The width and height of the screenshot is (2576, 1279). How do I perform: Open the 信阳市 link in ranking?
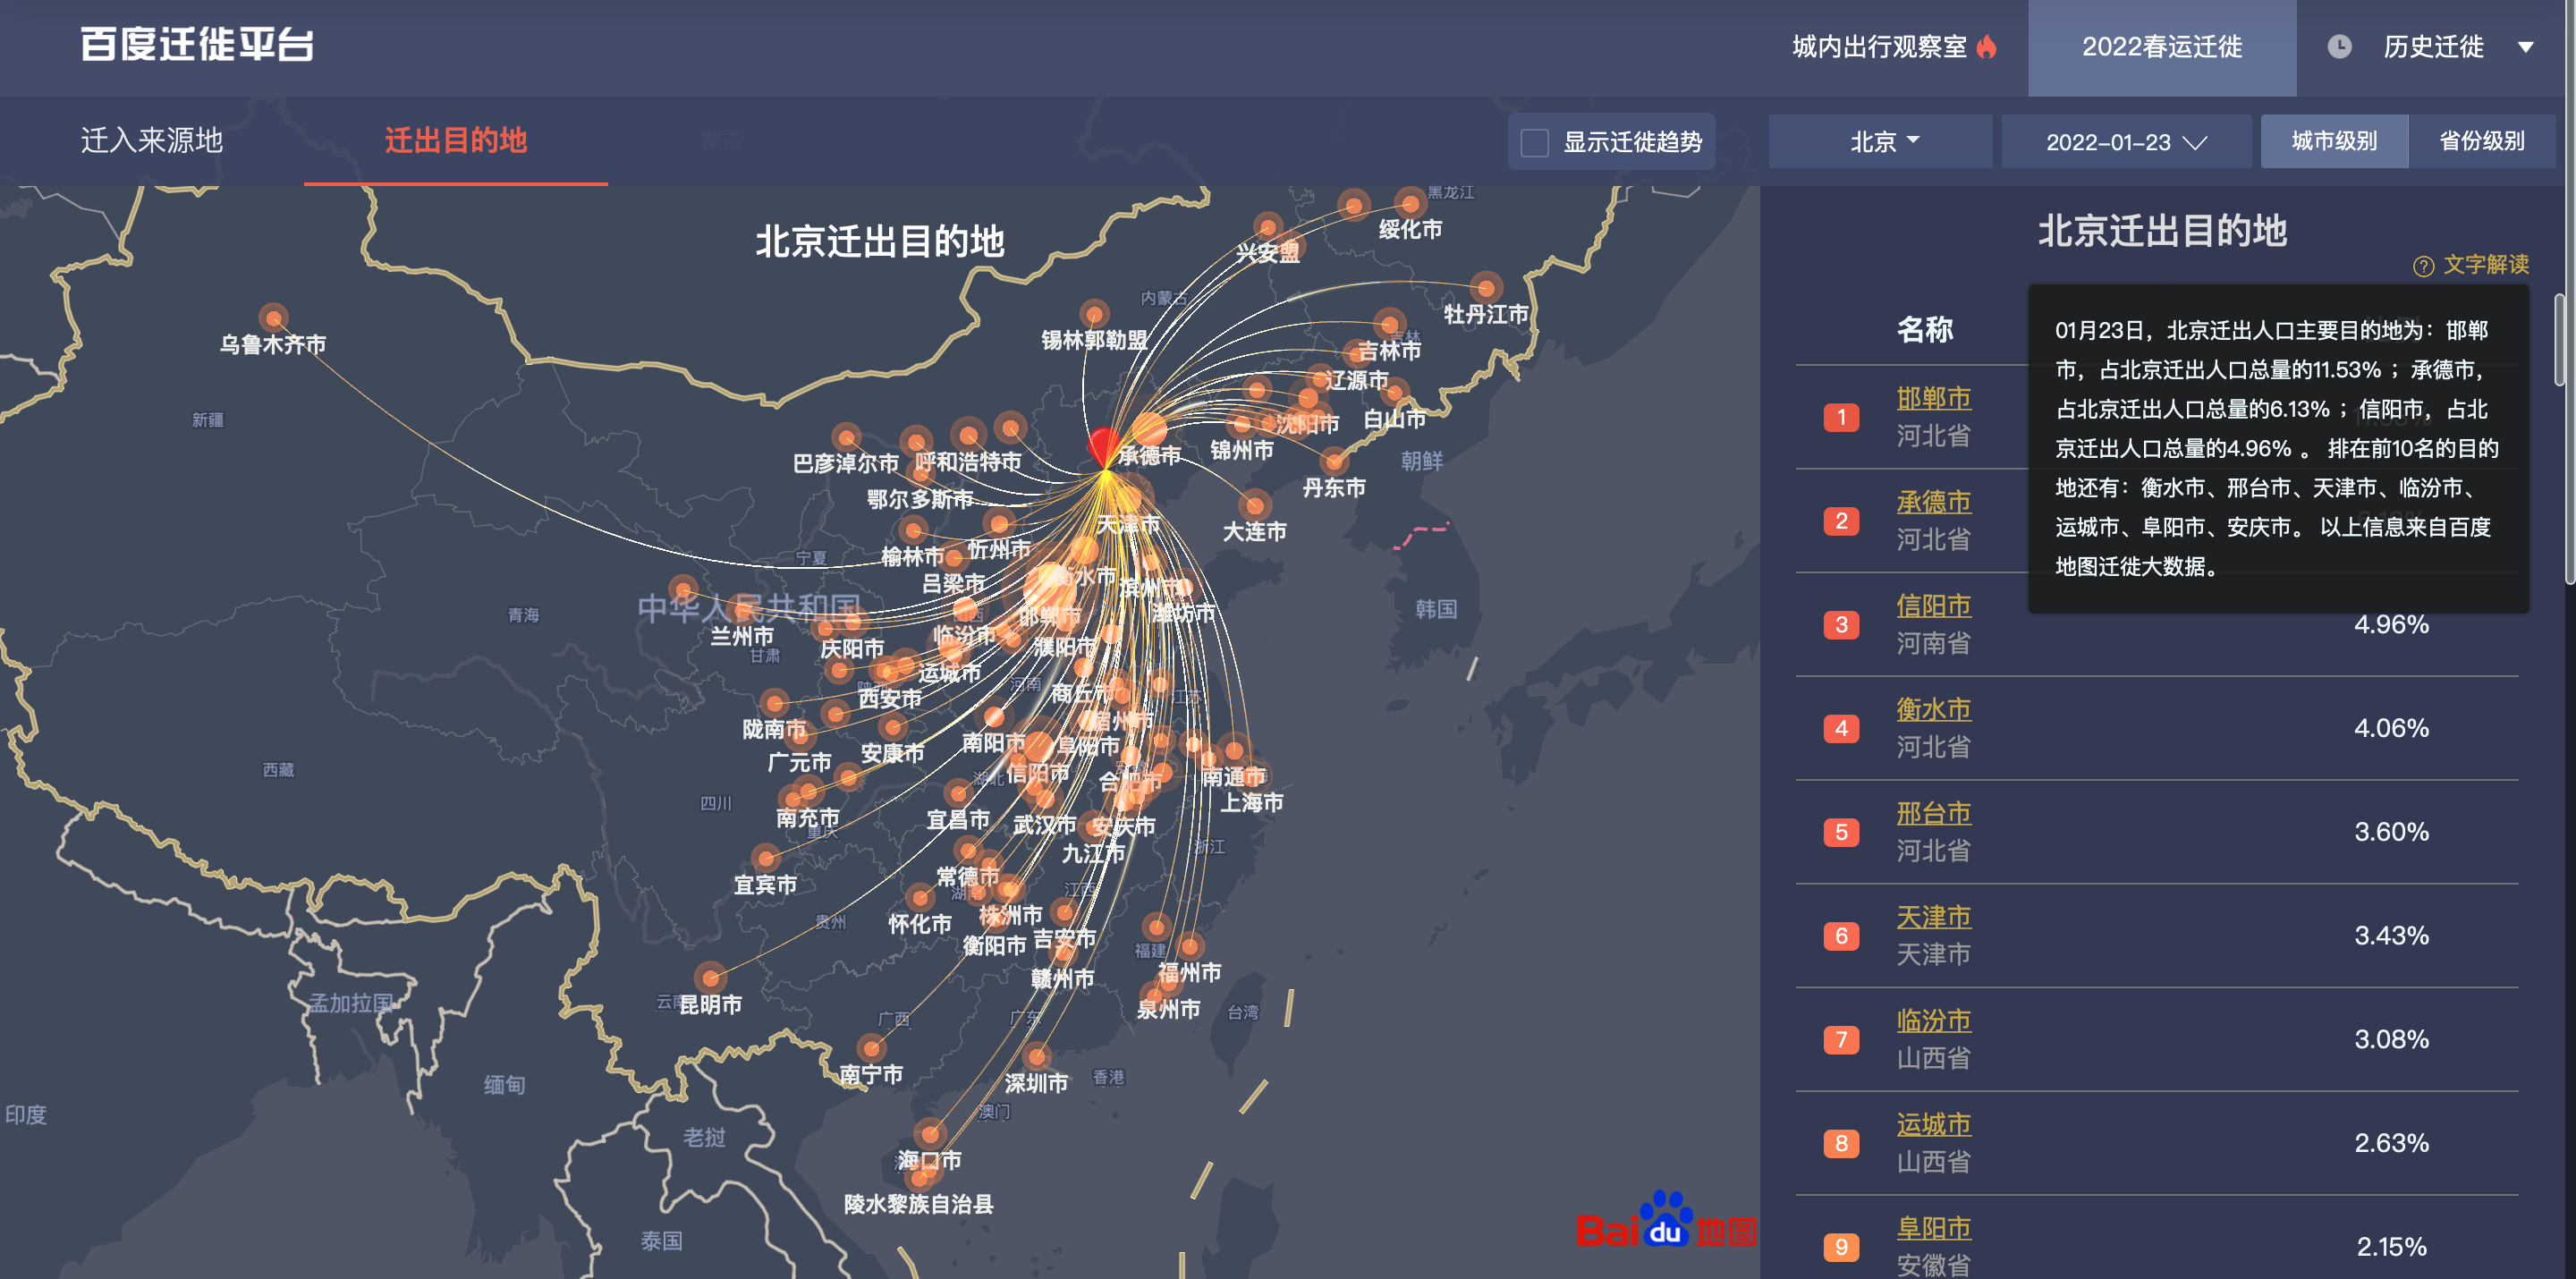[x=1933, y=606]
